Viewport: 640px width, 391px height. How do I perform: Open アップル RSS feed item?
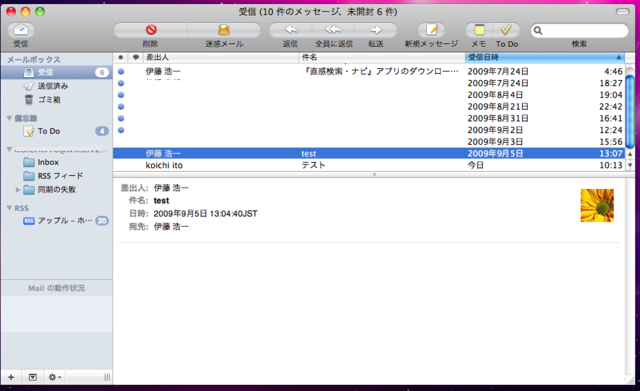click(57, 221)
